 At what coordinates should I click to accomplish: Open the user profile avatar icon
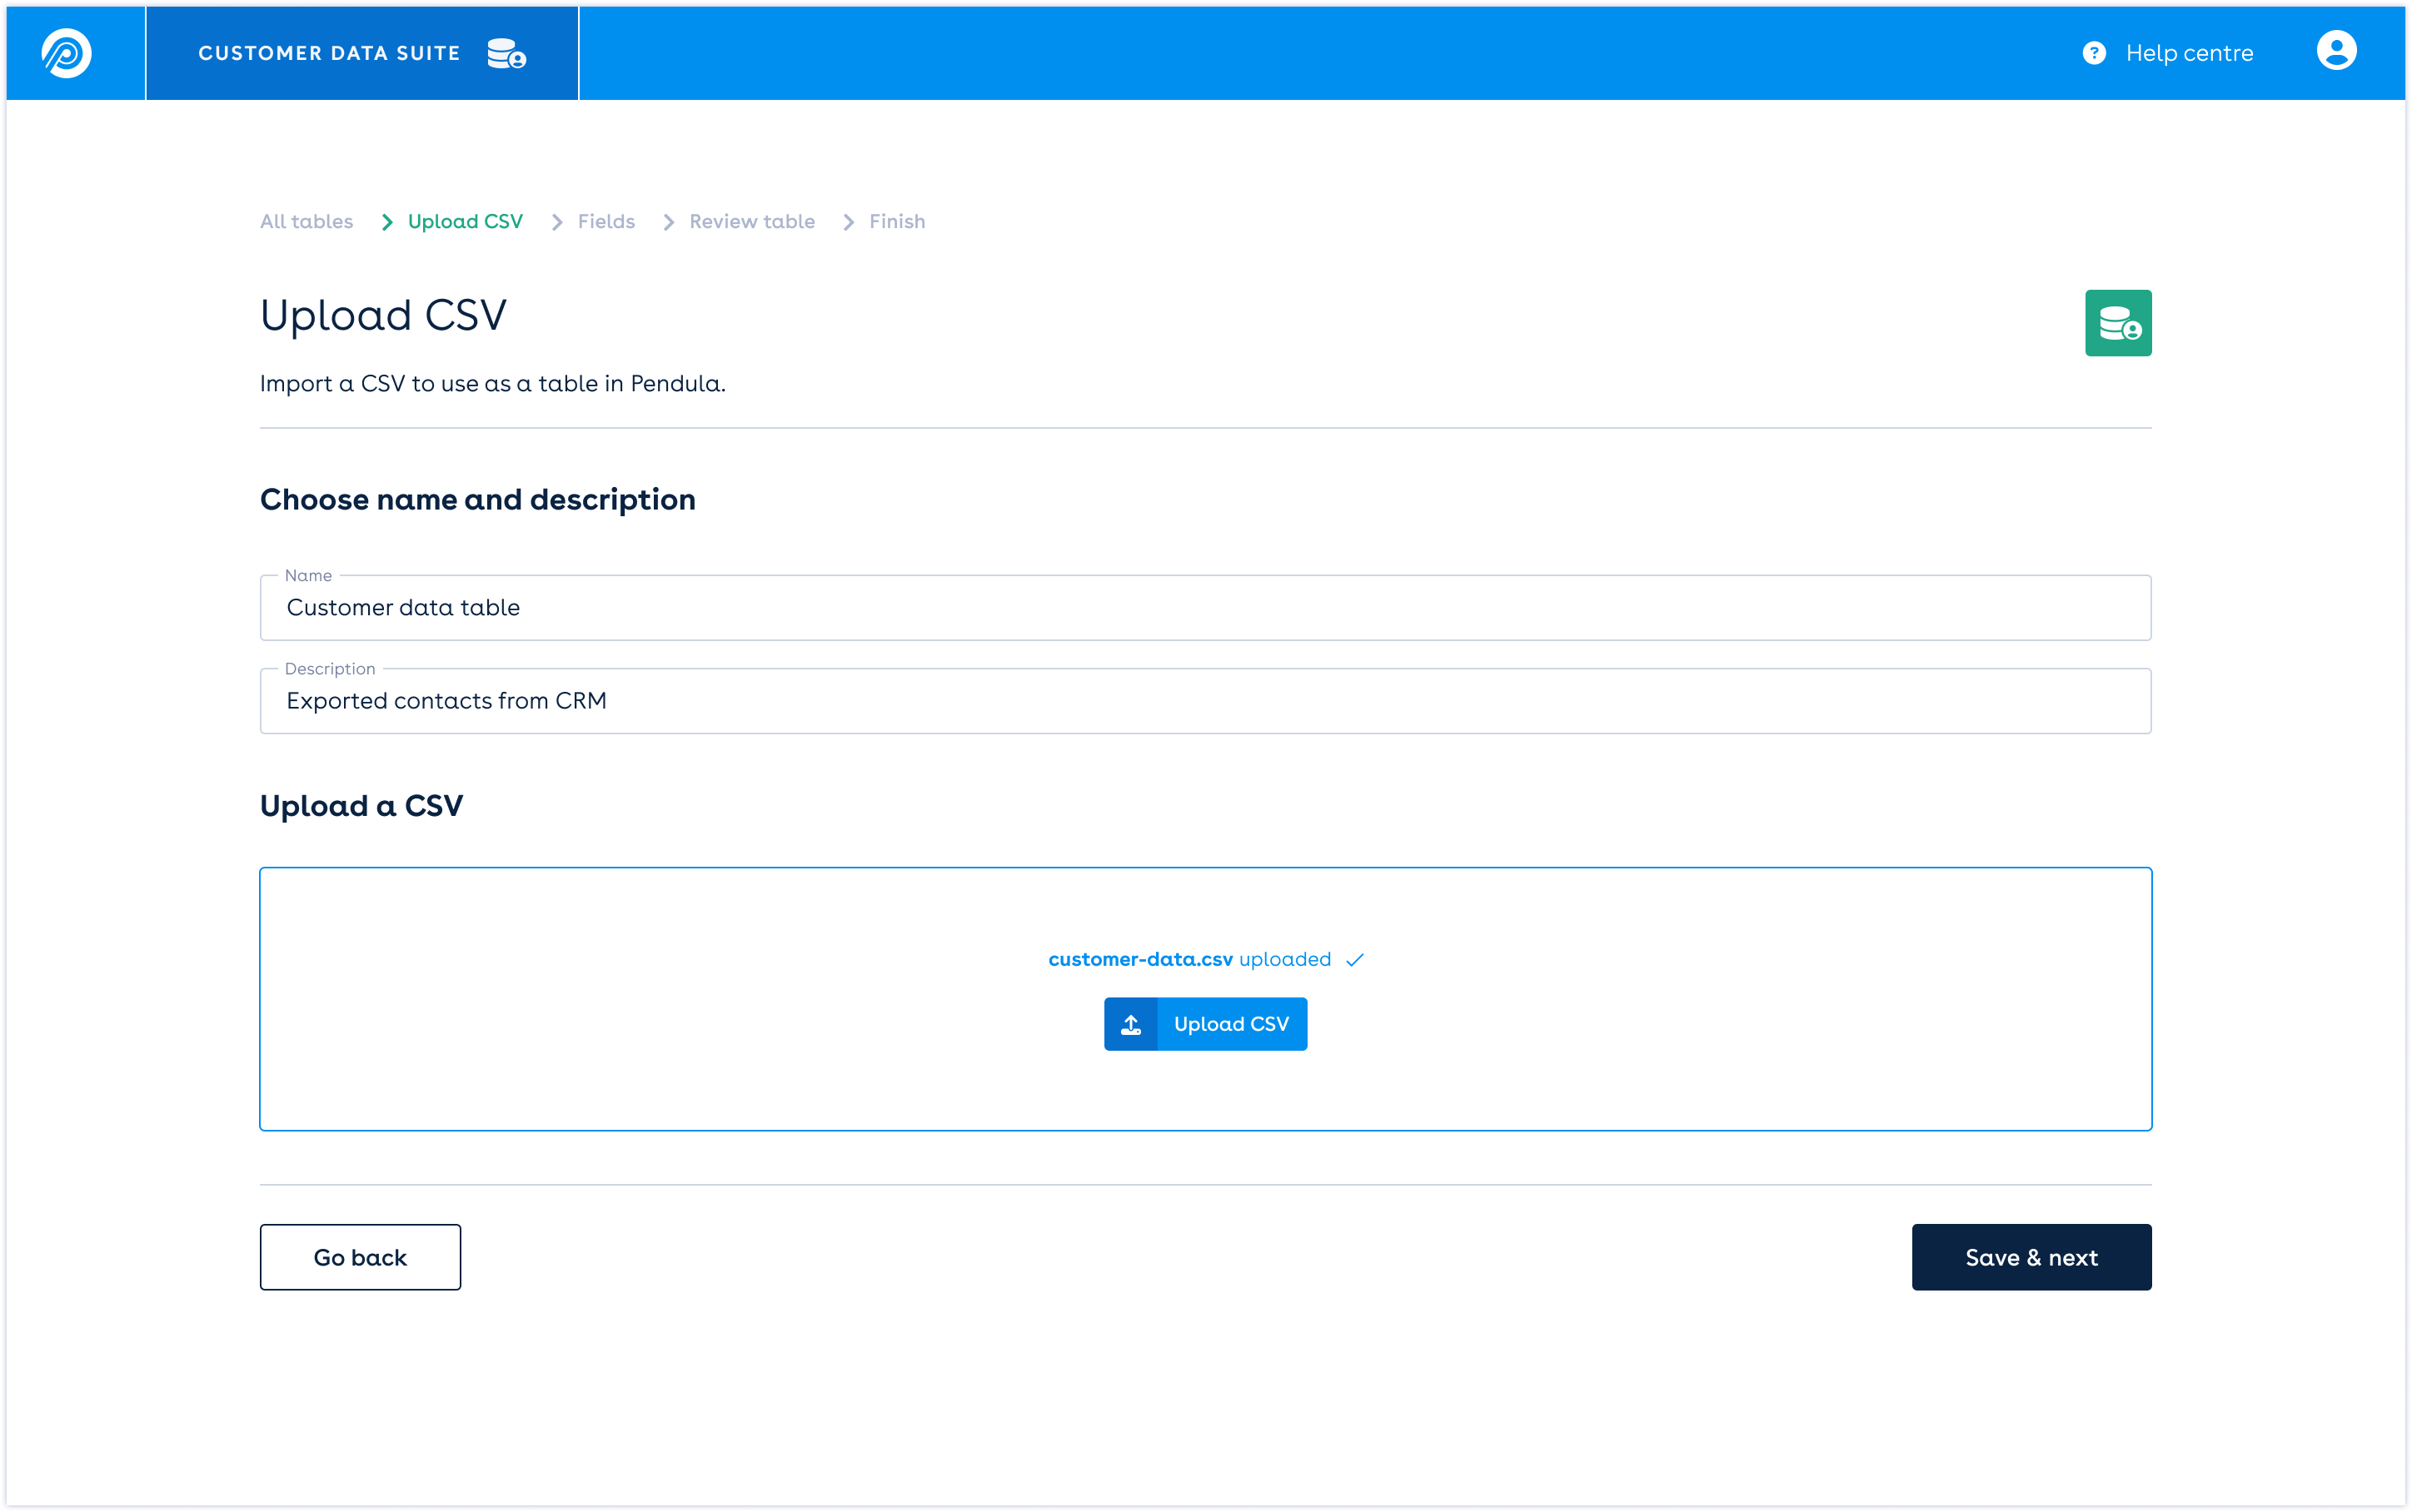(x=2336, y=51)
